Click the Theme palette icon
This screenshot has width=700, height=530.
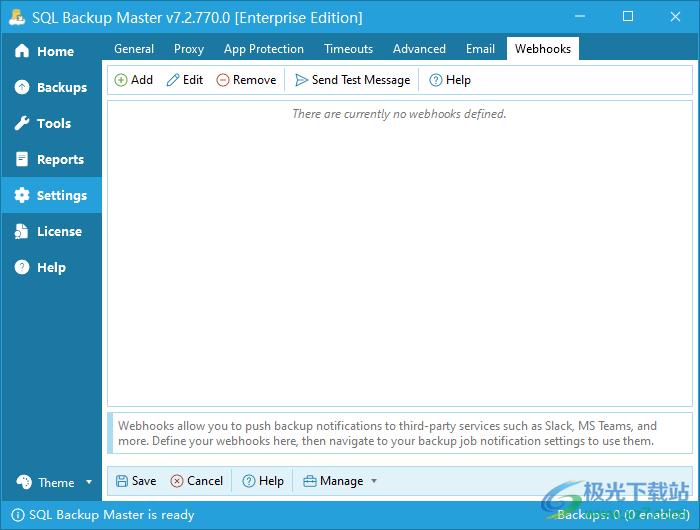(x=24, y=482)
